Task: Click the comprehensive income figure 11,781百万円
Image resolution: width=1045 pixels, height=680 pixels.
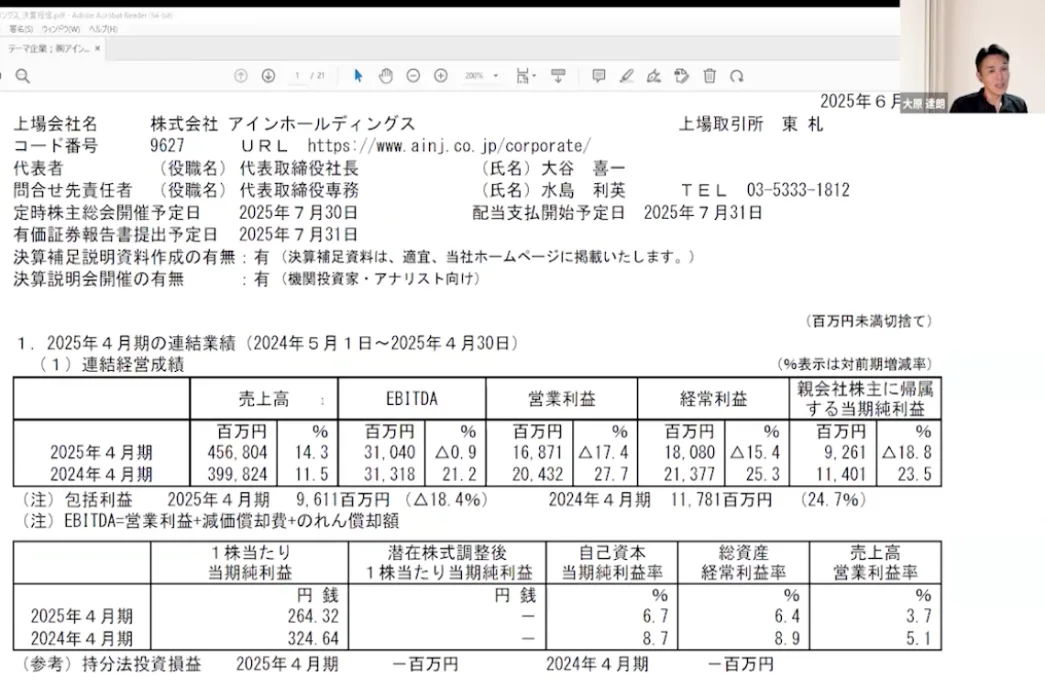Action: (721, 499)
